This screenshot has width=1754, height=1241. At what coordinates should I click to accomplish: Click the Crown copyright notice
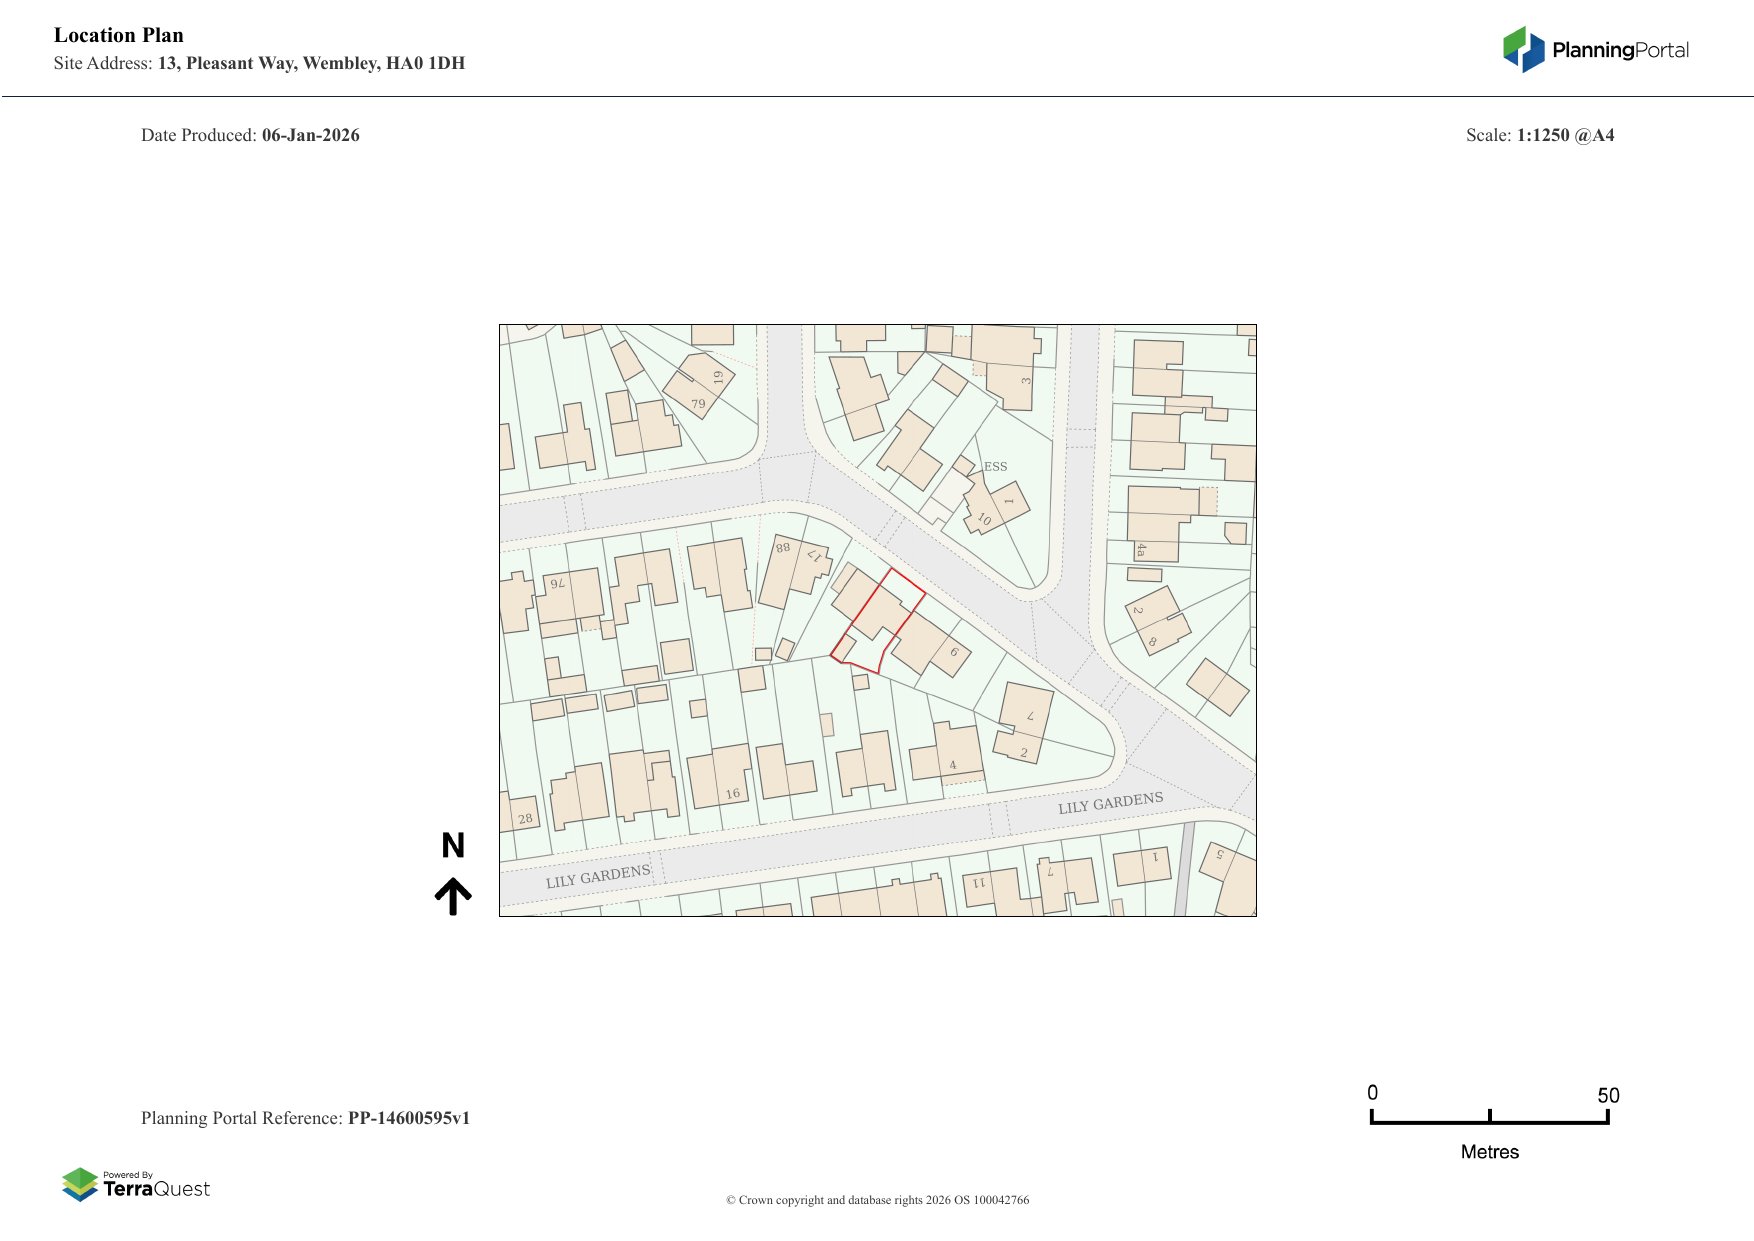point(877,1200)
